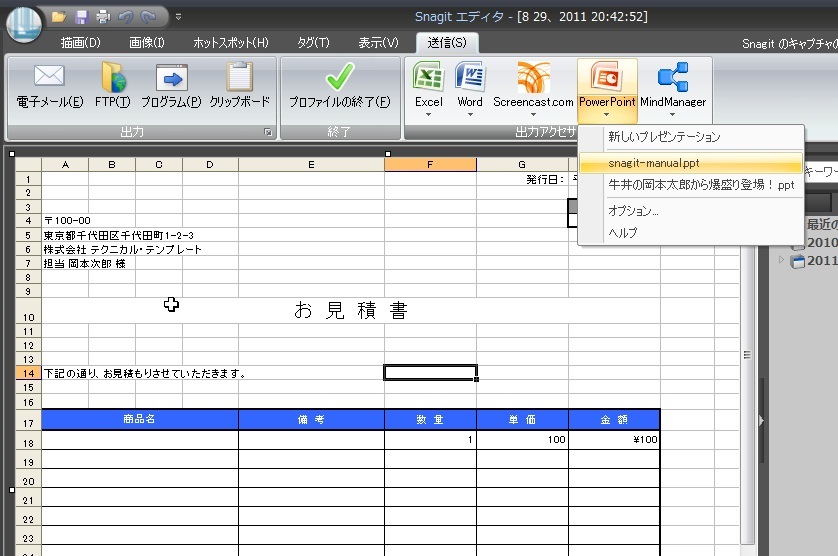Click the PowerPoint output icon
This screenshot has width=838, height=556.
tap(607, 77)
